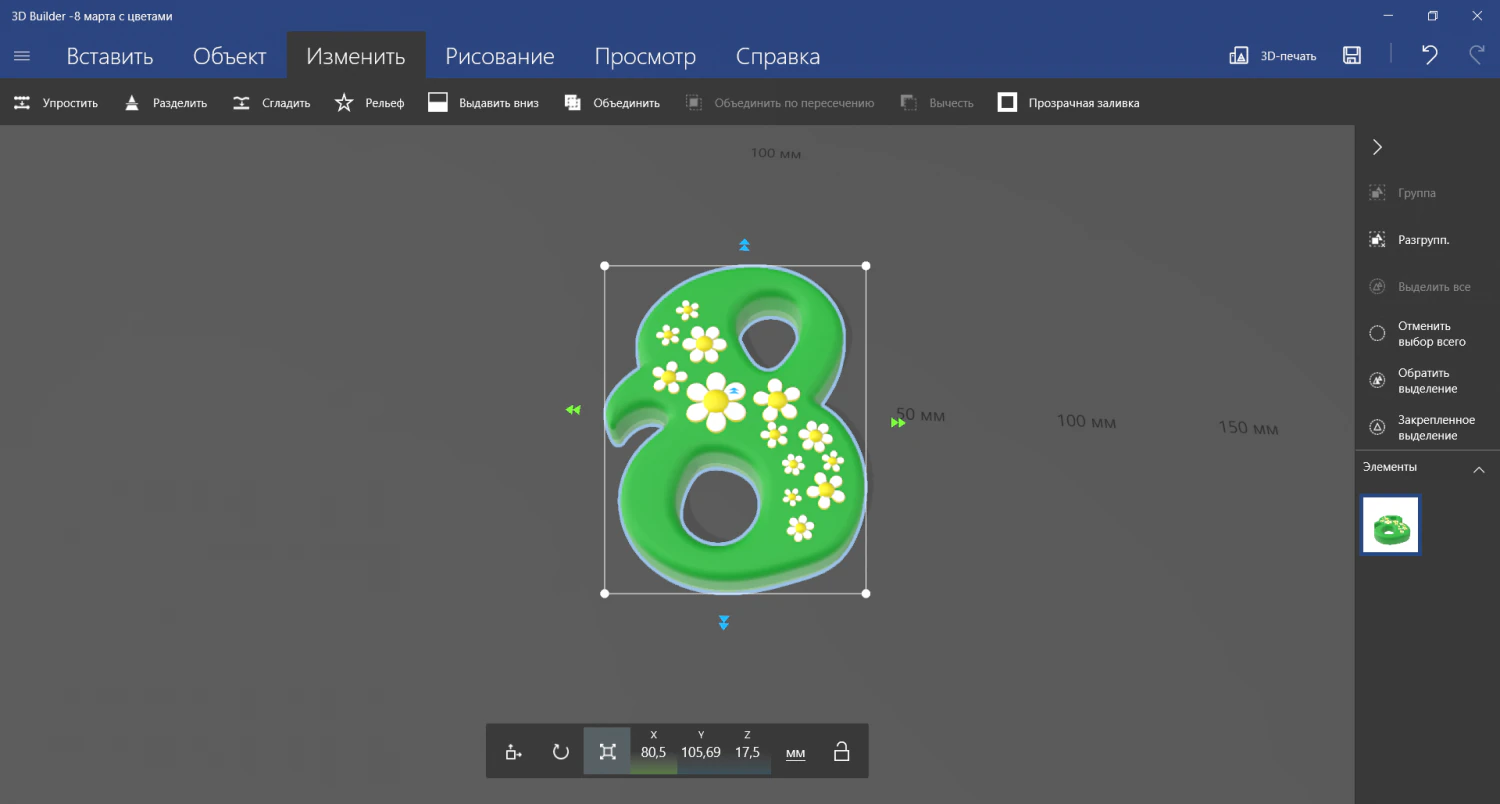The width and height of the screenshot is (1500, 804).
Task: Click Отменить выбор всего
Action: click(x=1418, y=334)
